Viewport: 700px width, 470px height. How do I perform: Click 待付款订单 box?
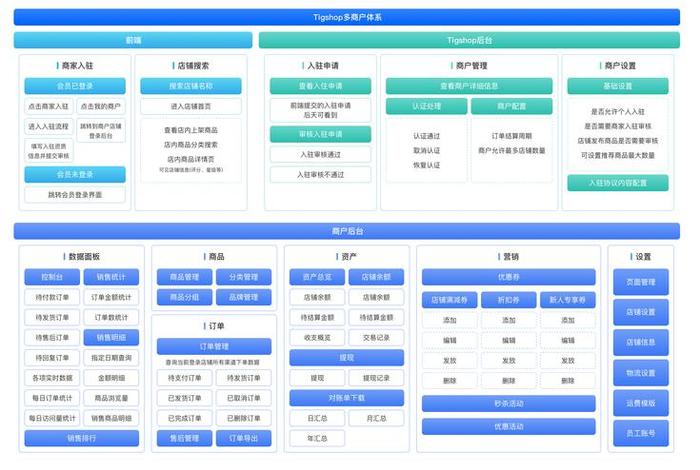coord(52,297)
